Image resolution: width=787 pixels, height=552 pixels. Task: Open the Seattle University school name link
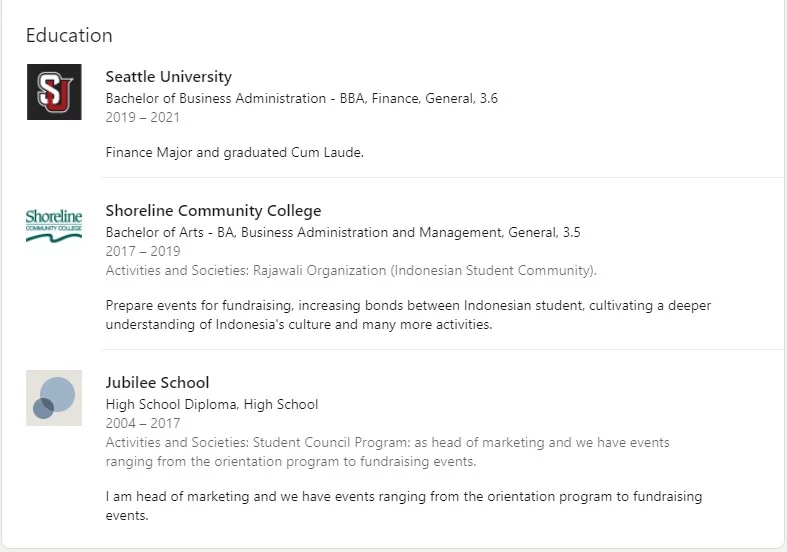(x=169, y=77)
